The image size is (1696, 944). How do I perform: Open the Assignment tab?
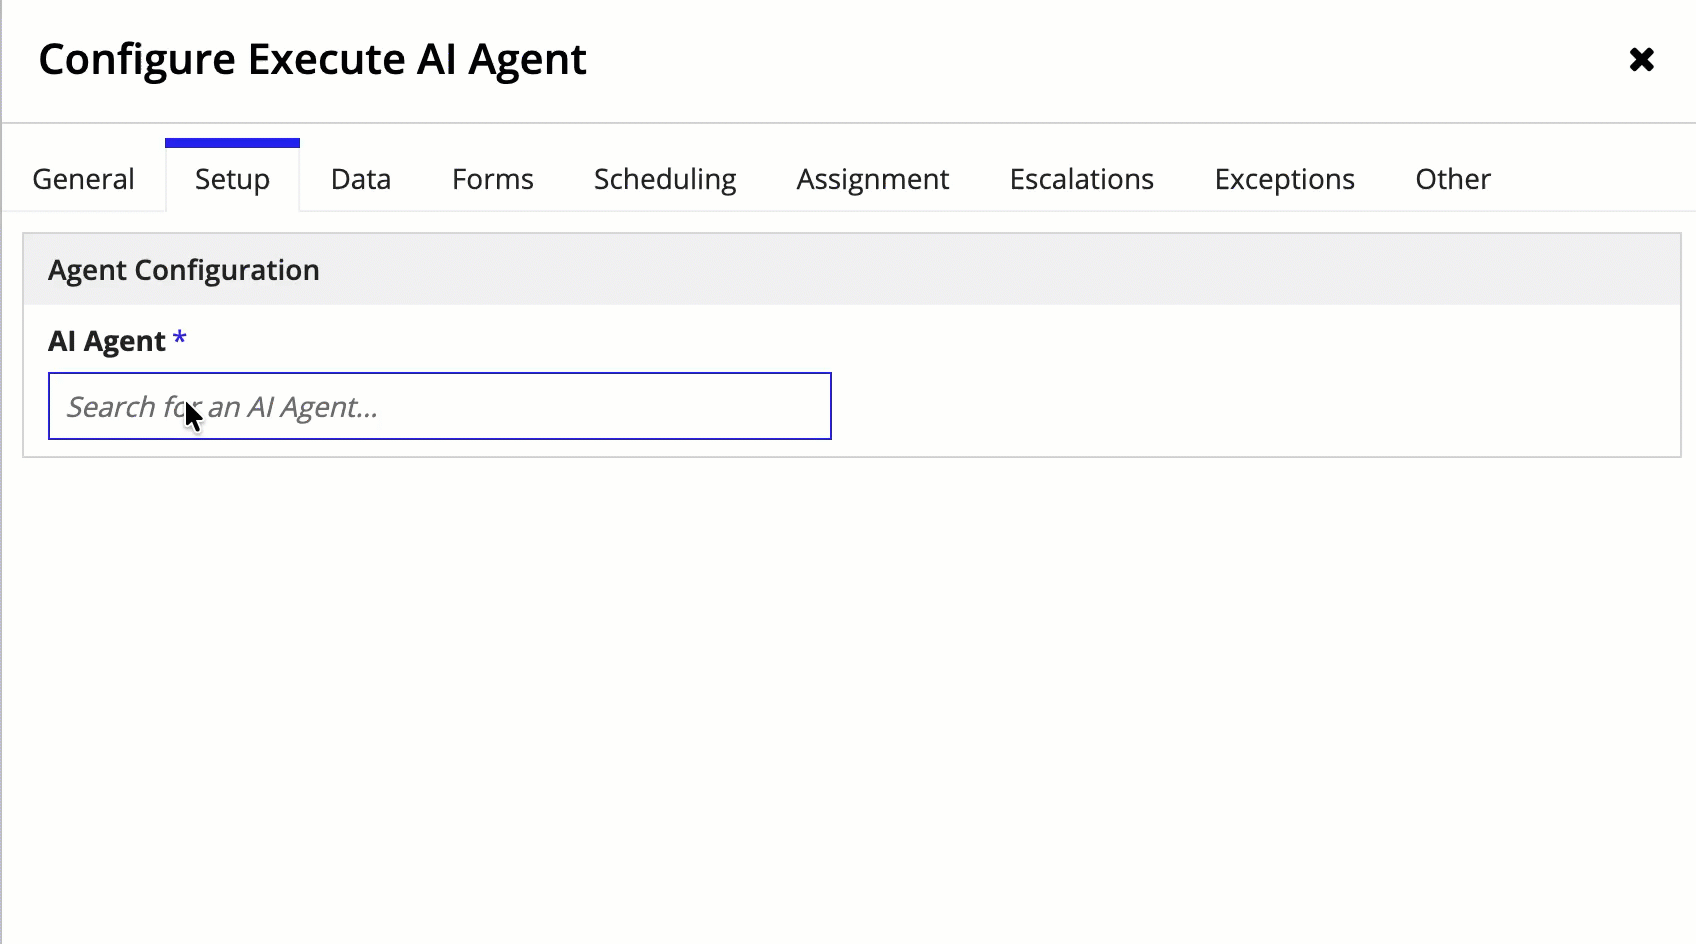(x=873, y=179)
